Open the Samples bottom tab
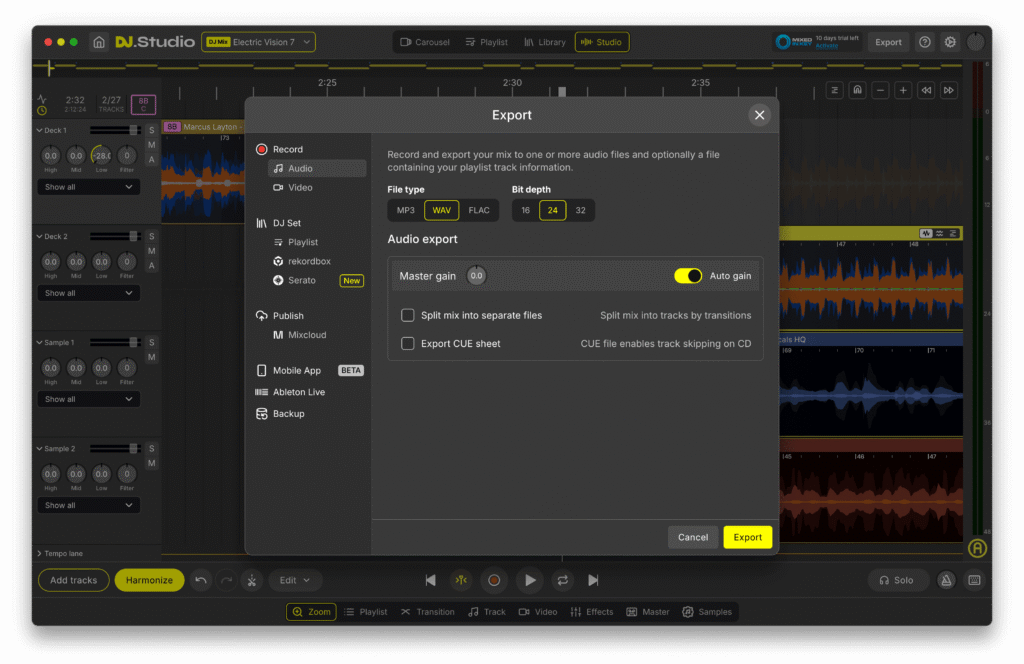Screen dimensions: 1024x664 point(707,612)
